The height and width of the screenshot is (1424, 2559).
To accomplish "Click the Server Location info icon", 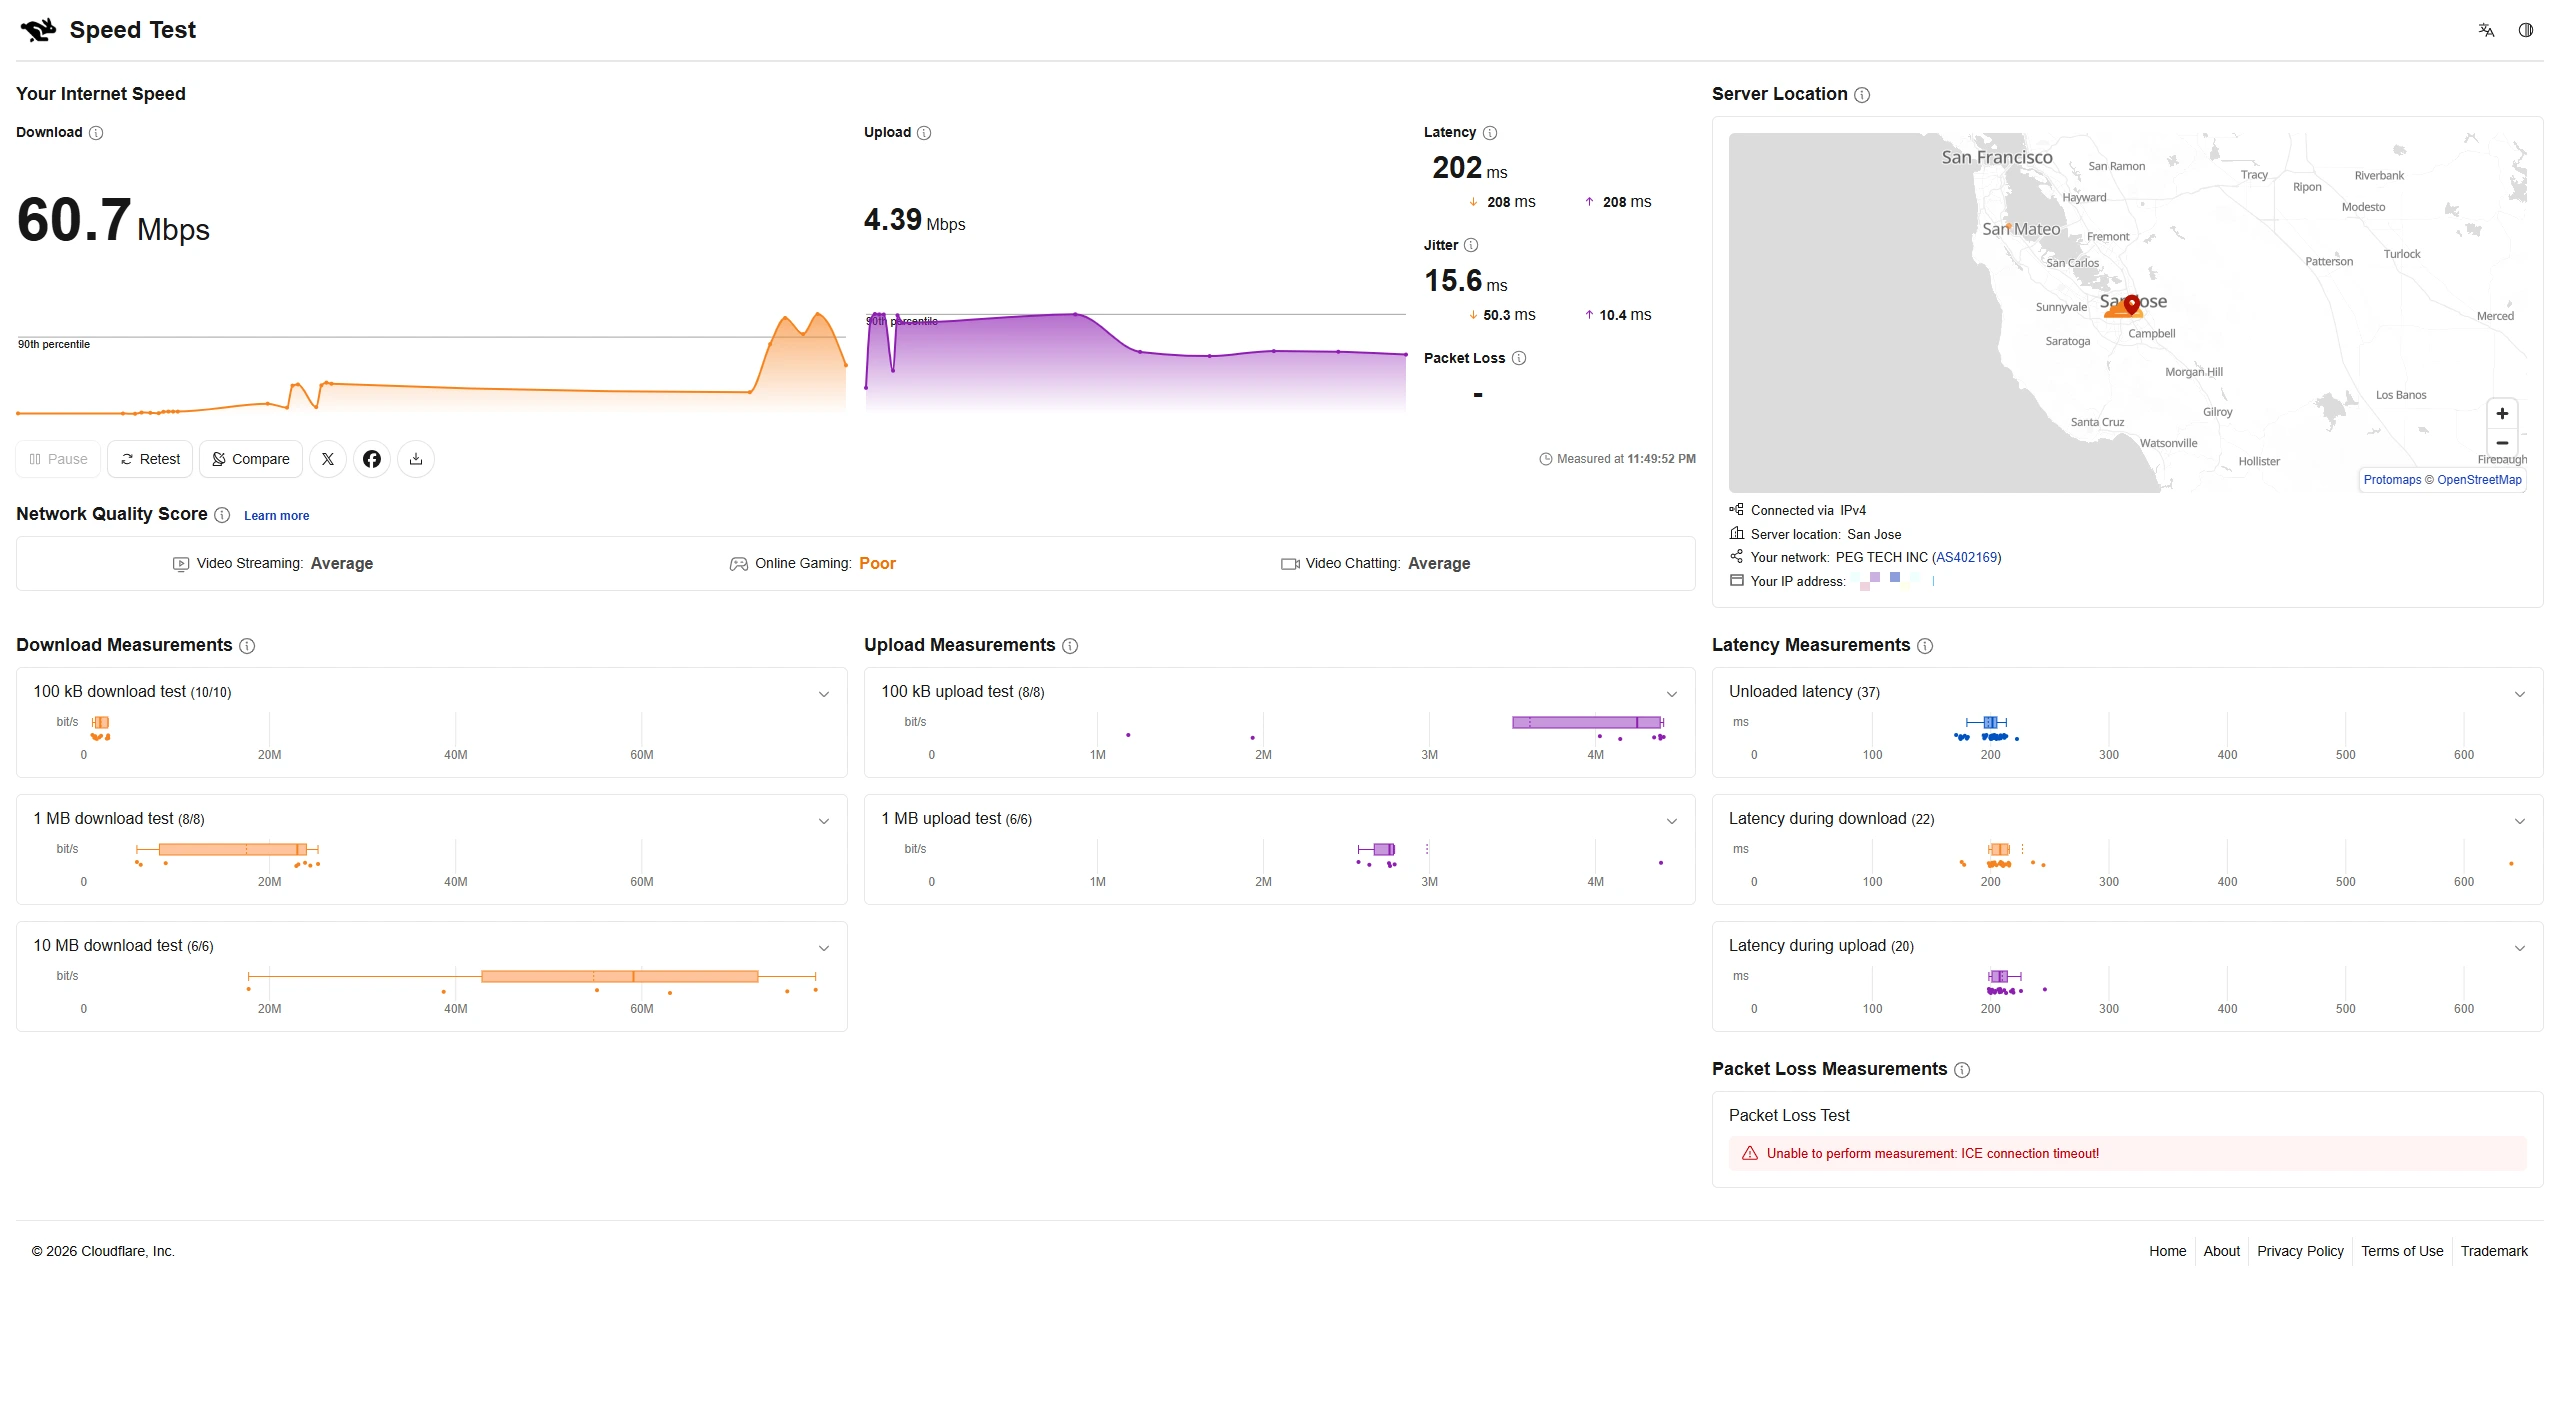I will (1862, 95).
